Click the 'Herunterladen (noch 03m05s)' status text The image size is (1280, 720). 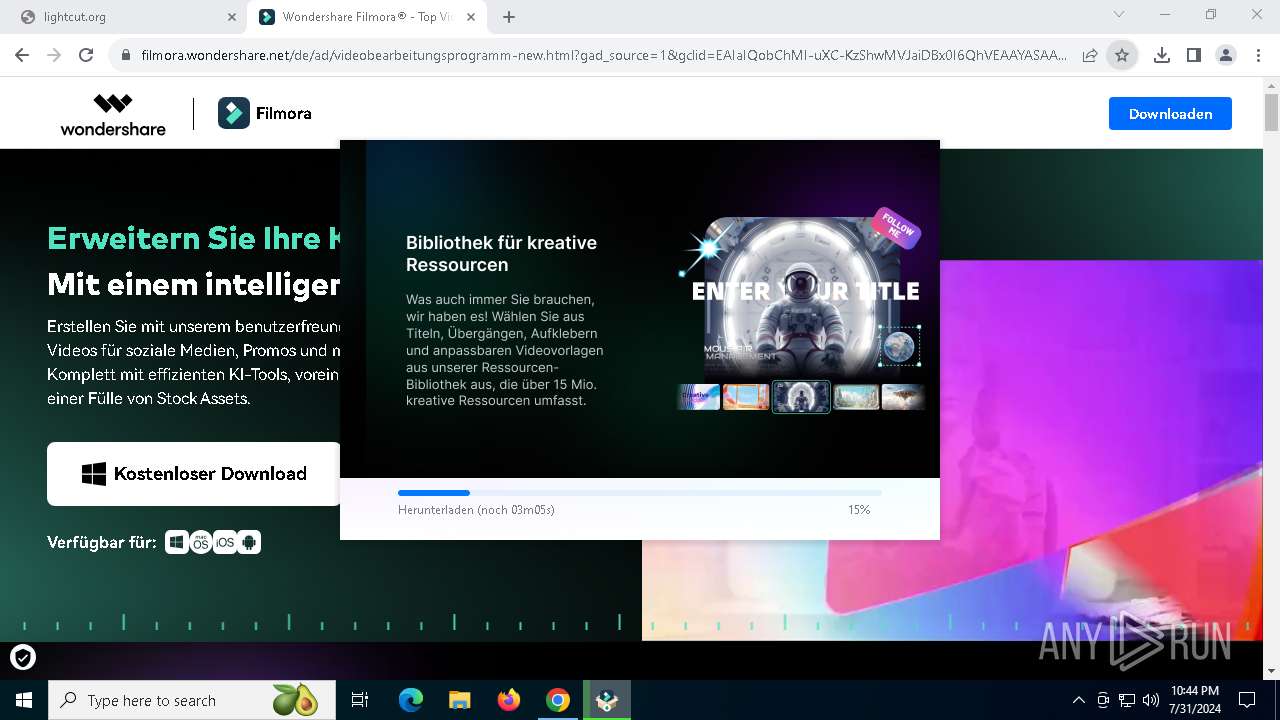476,510
